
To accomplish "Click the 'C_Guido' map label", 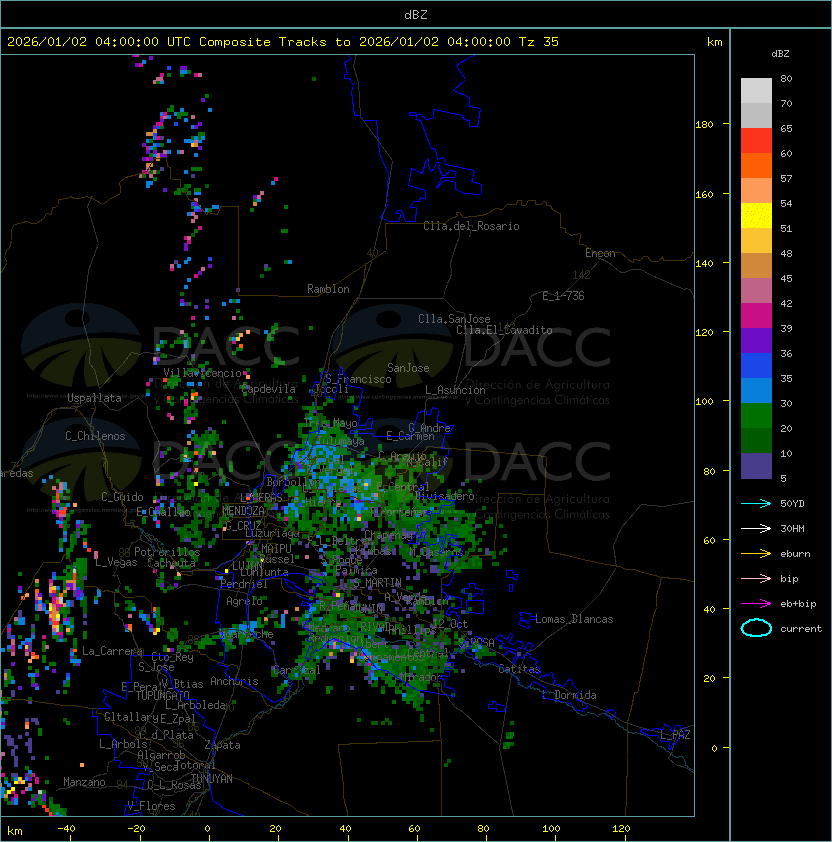I will click(122, 497).
